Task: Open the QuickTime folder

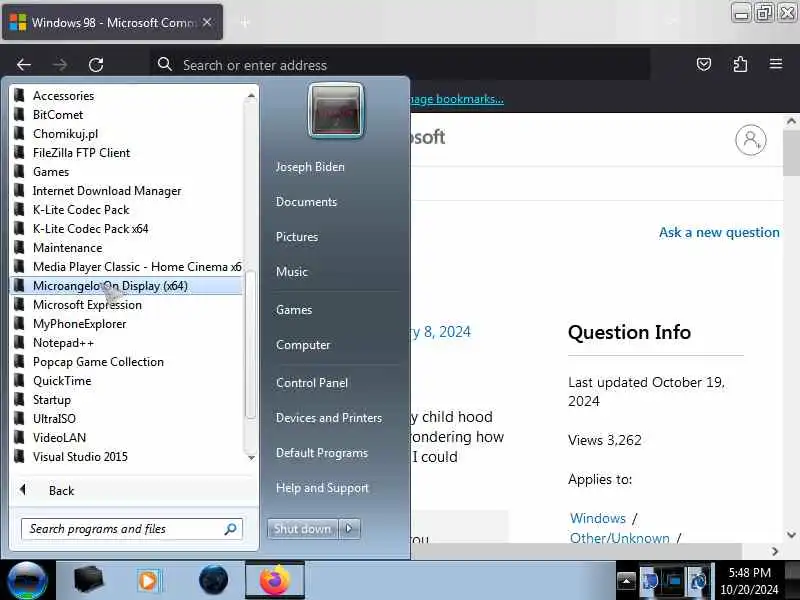Action: pyautogui.click(x=127, y=381)
